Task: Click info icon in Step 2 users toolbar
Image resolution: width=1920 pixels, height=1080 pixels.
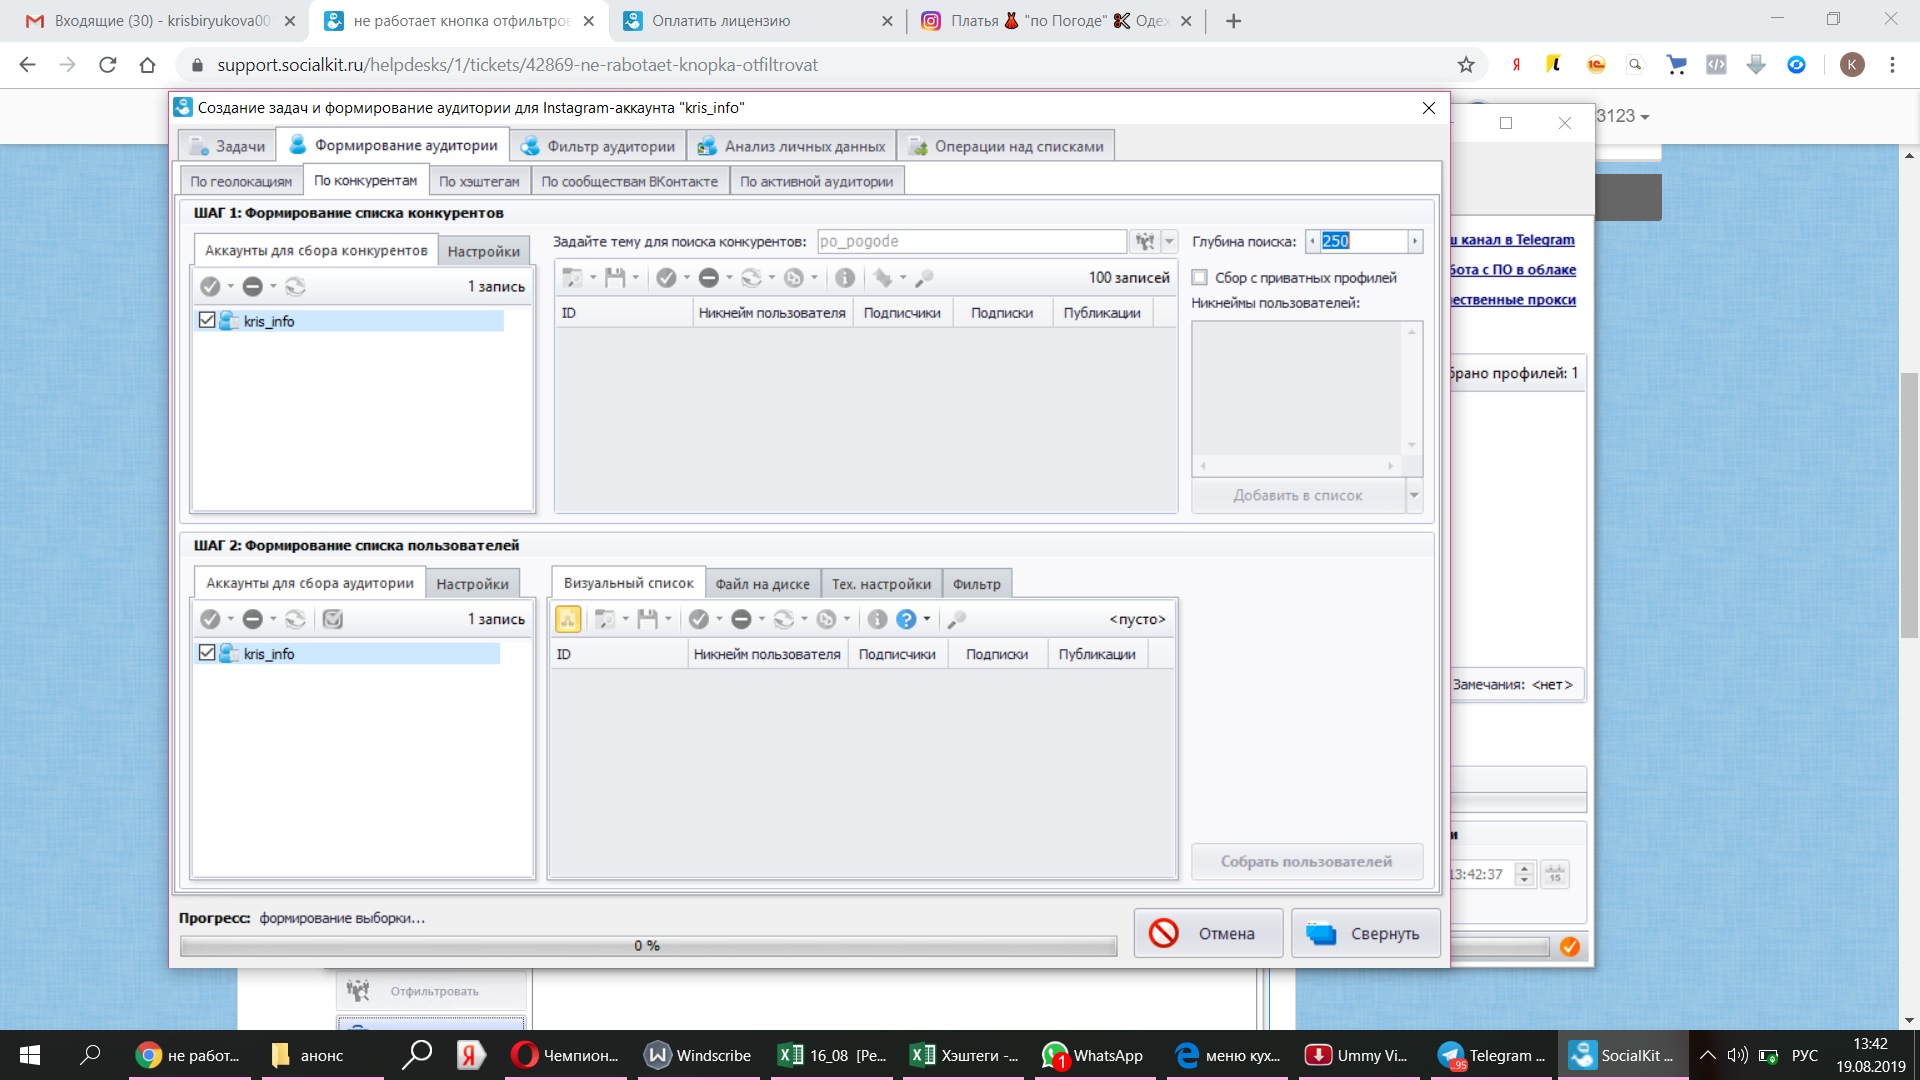Action: 877,619
